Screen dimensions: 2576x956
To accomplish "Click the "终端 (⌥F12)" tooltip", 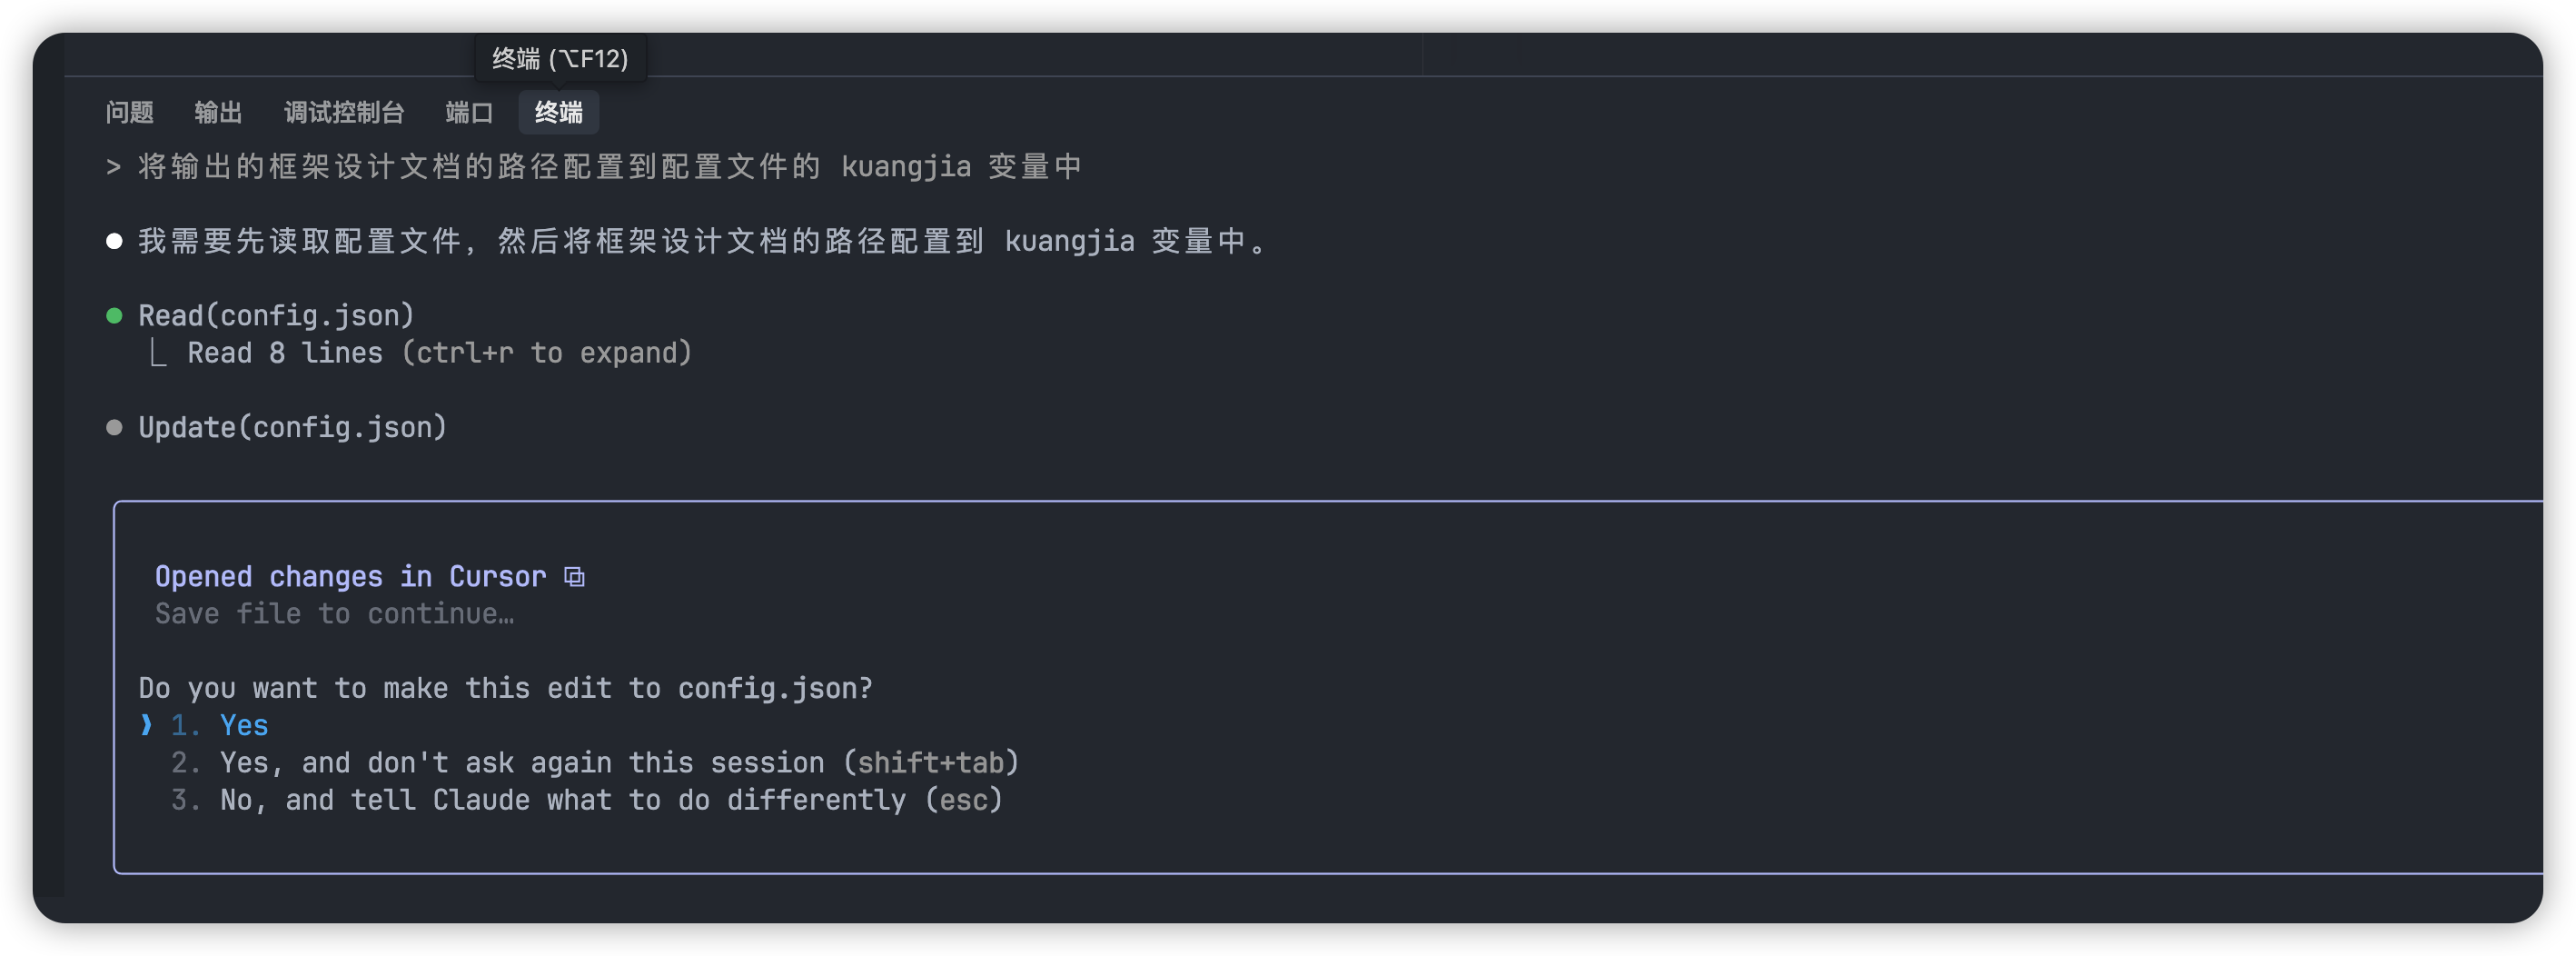I will tap(560, 59).
